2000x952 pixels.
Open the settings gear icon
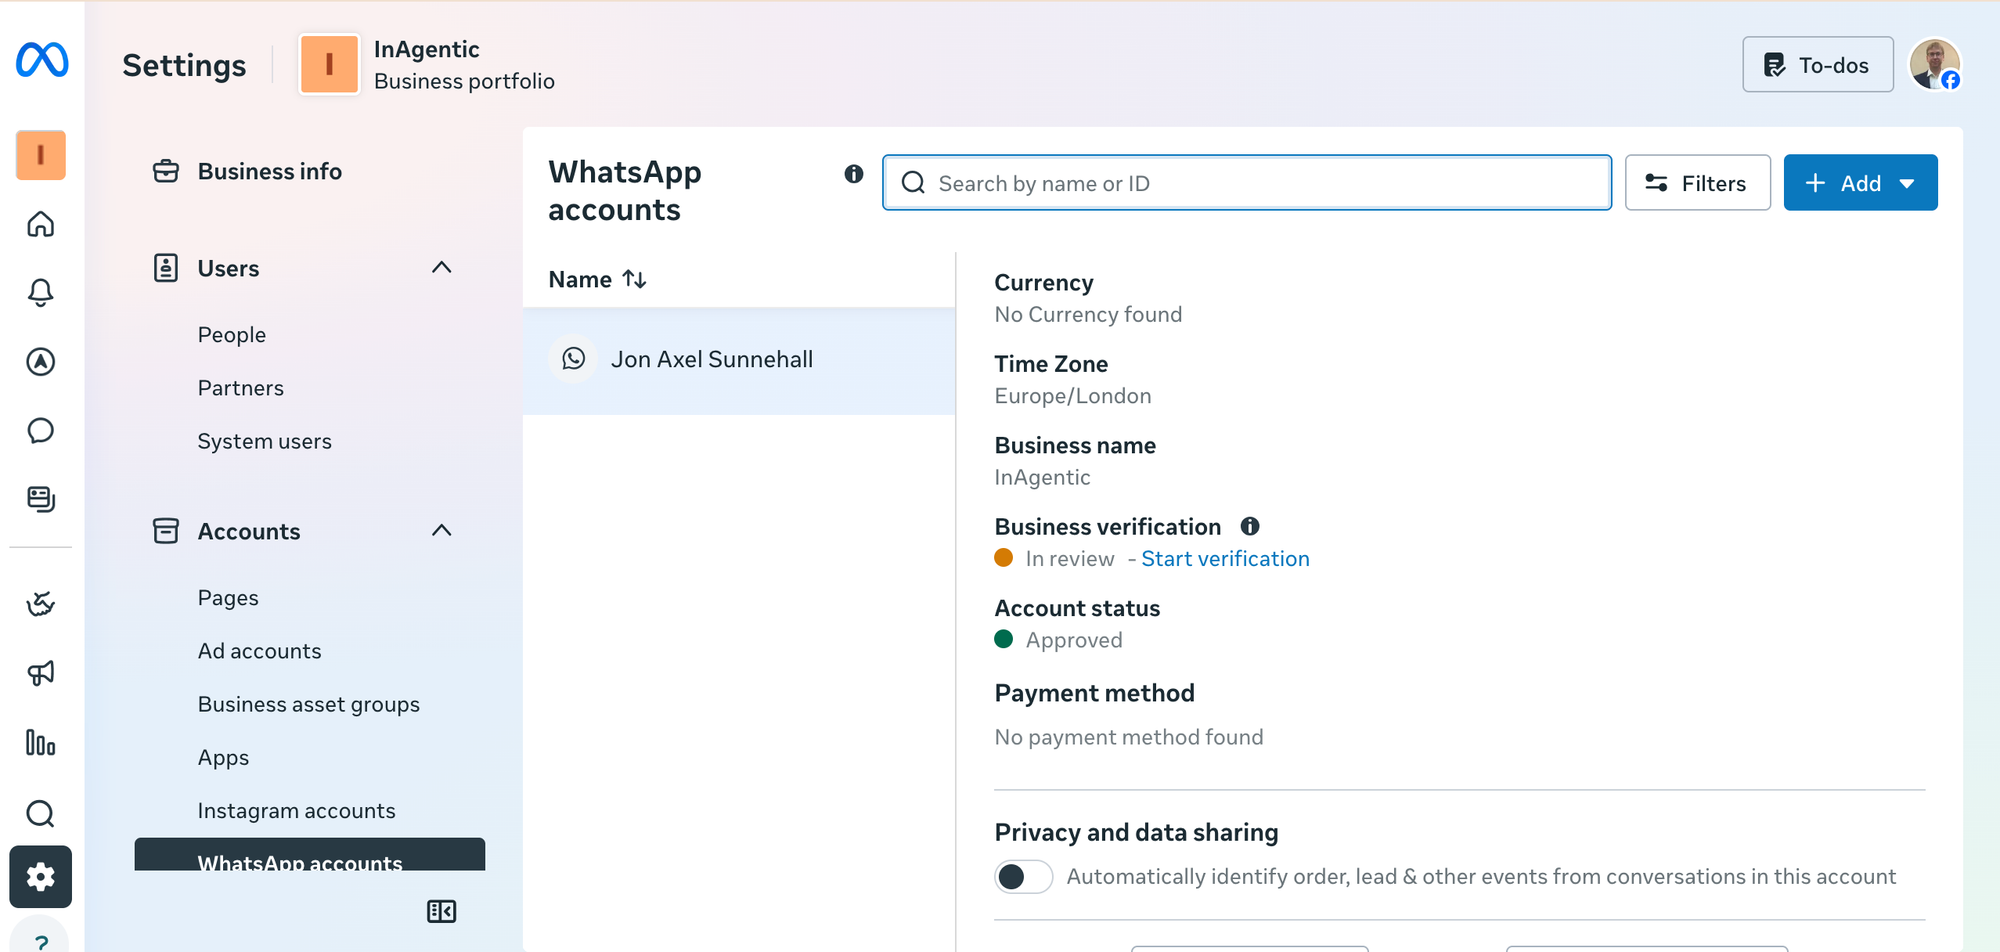tap(41, 877)
